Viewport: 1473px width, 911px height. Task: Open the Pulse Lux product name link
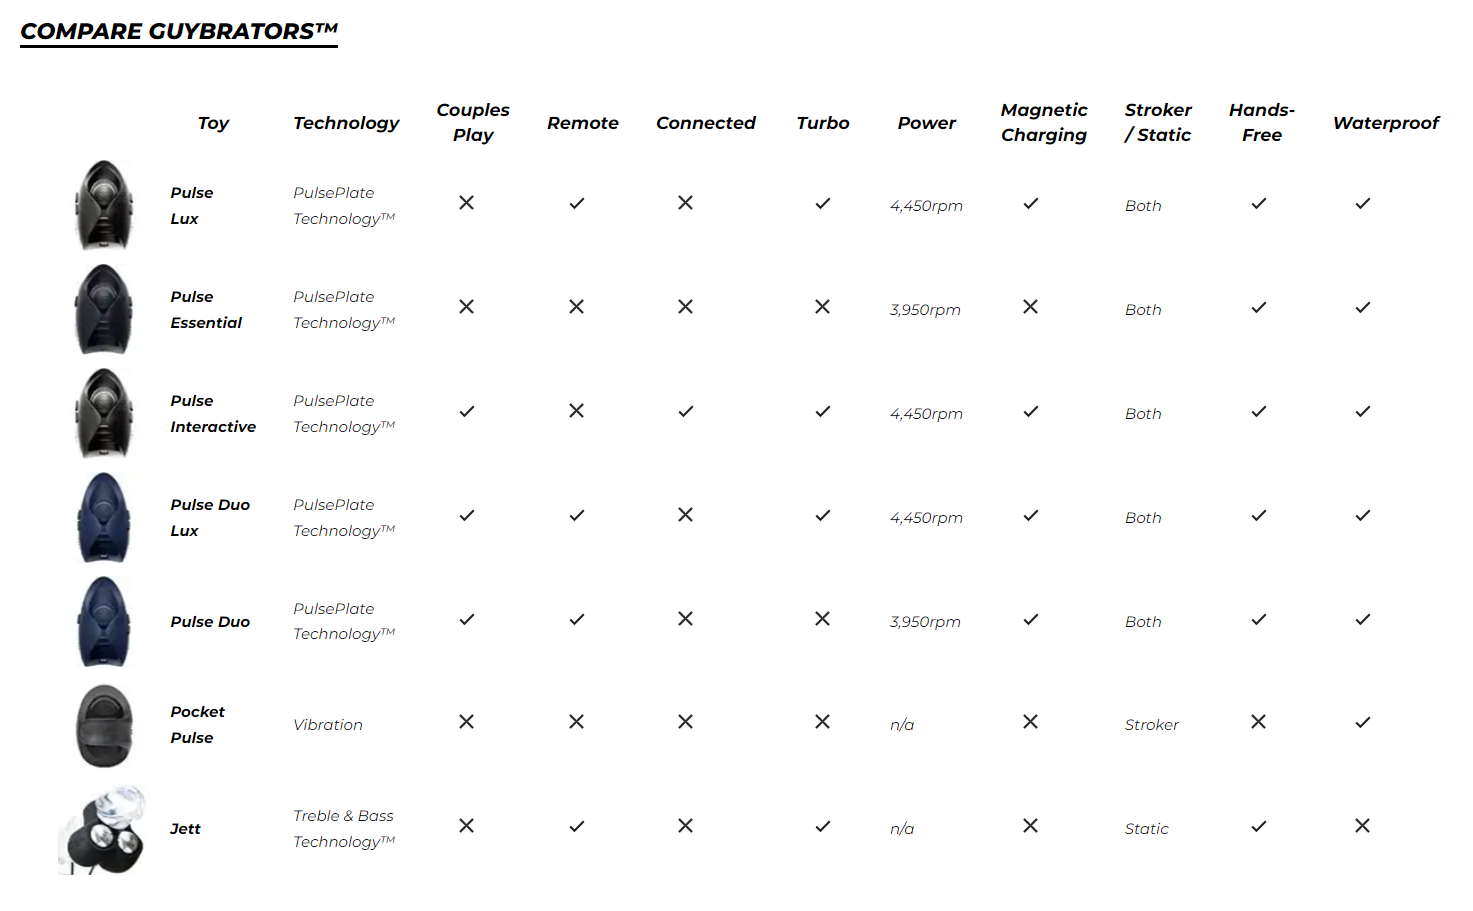191,205
